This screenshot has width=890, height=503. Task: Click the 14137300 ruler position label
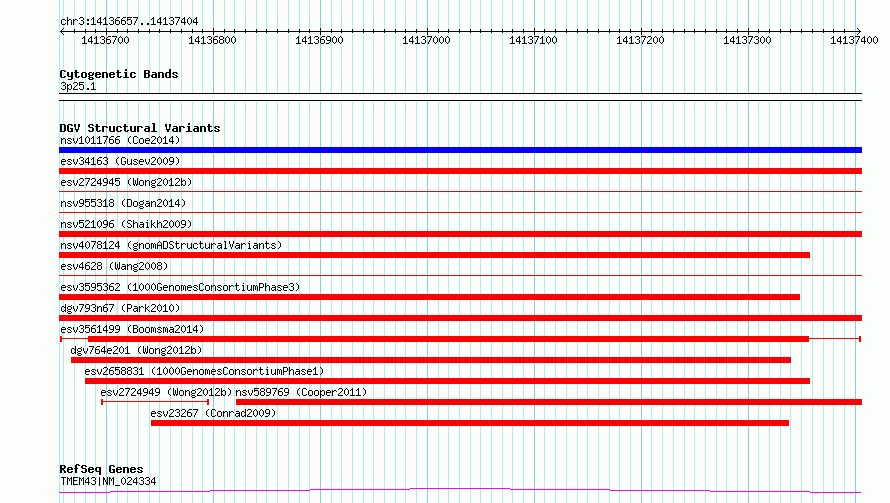tap(748, 40)
